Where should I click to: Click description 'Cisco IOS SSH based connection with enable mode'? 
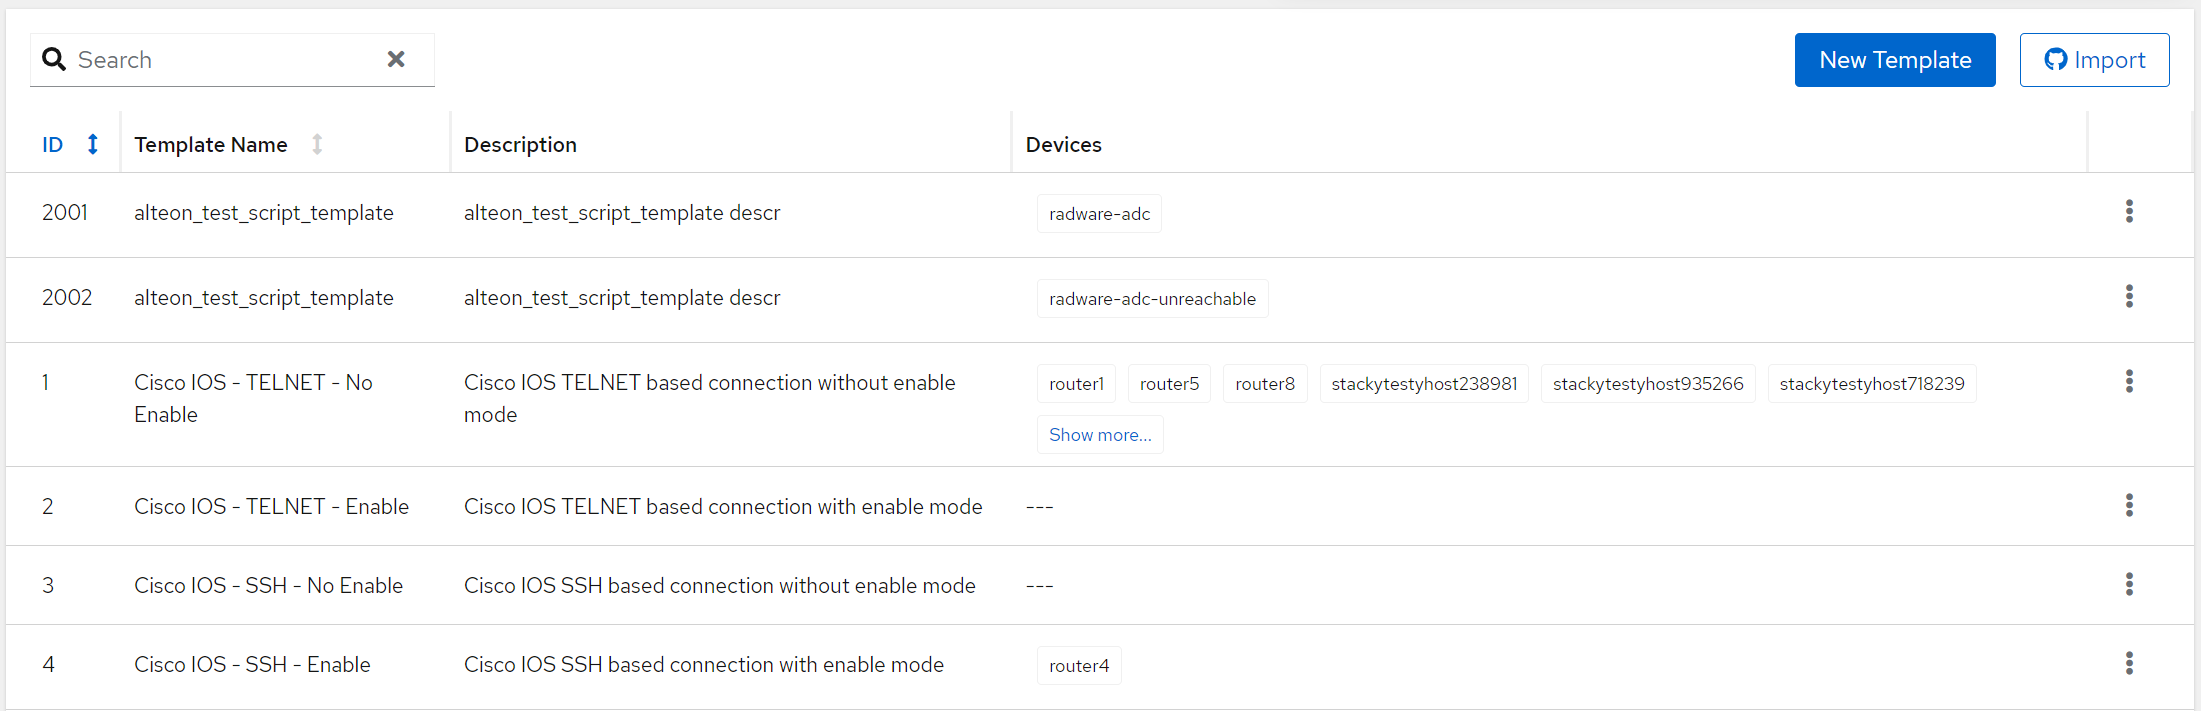[704, 665]
